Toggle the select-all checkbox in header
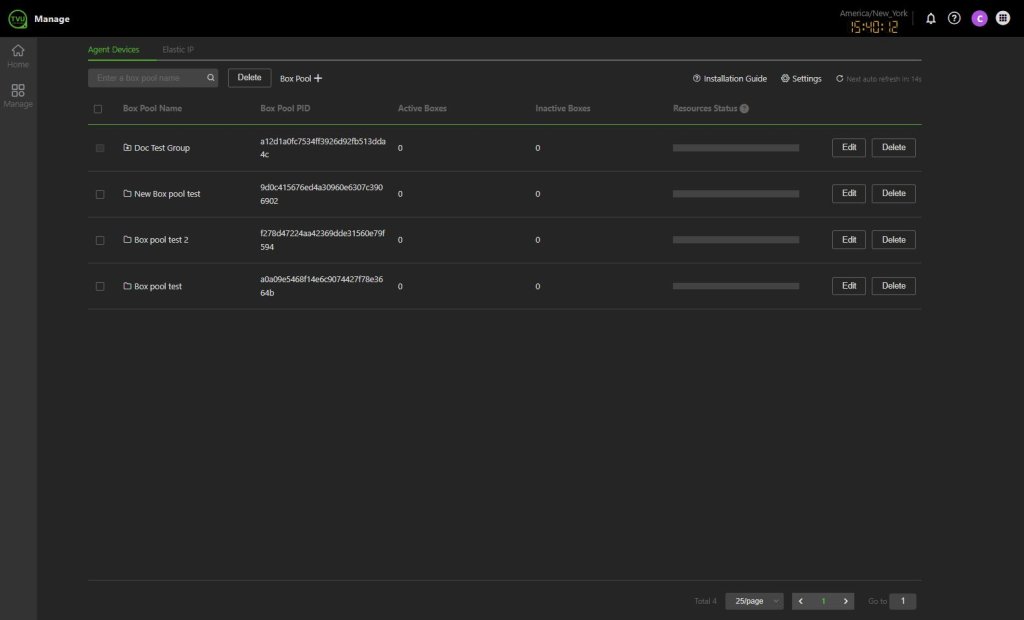The height and width of the screenshot is (620, 1024). [x=98, y=109]
